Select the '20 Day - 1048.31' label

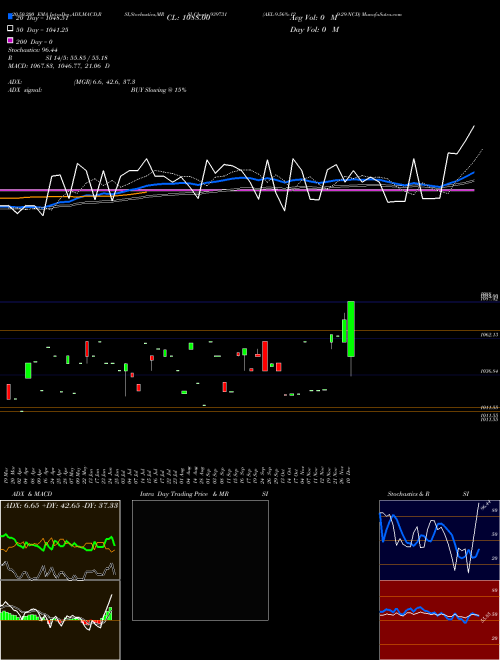coord(42,18)
